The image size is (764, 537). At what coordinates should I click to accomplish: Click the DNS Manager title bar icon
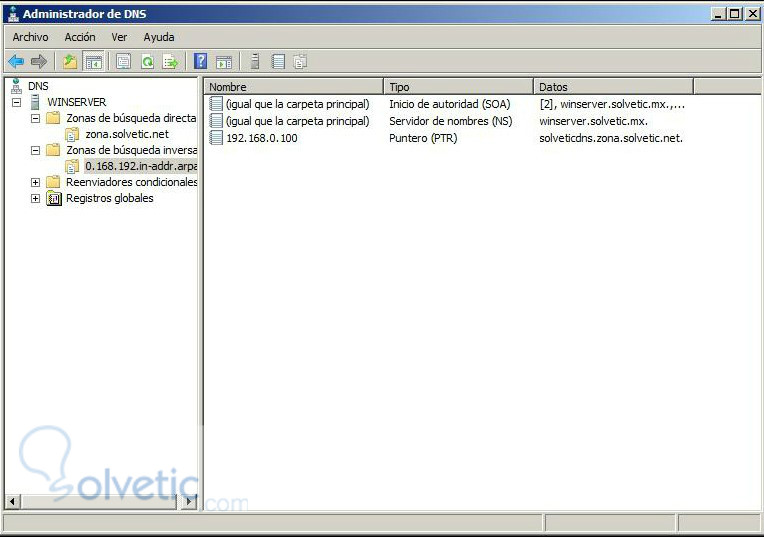tap(13, 14)
